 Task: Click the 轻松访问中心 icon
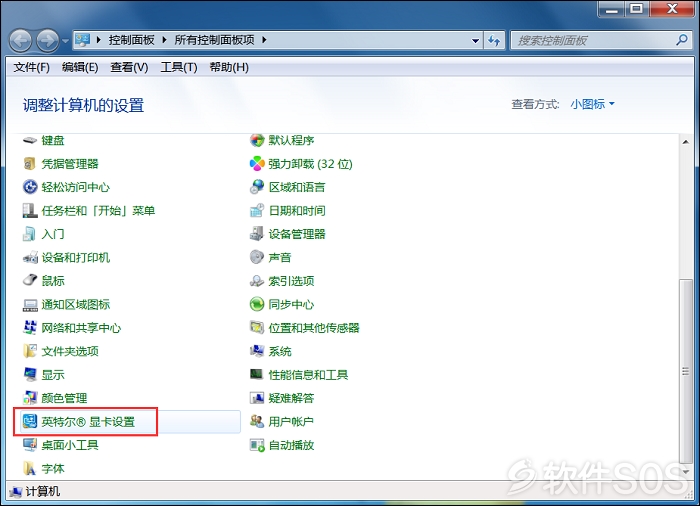(30, 187)
